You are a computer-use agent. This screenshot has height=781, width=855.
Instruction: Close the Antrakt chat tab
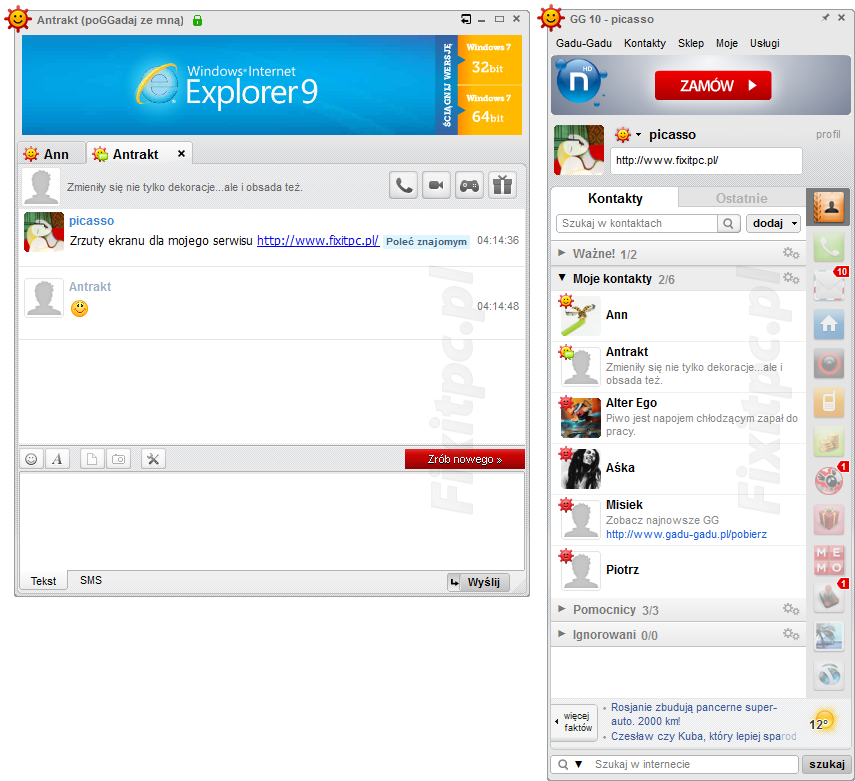pos(182,154)
